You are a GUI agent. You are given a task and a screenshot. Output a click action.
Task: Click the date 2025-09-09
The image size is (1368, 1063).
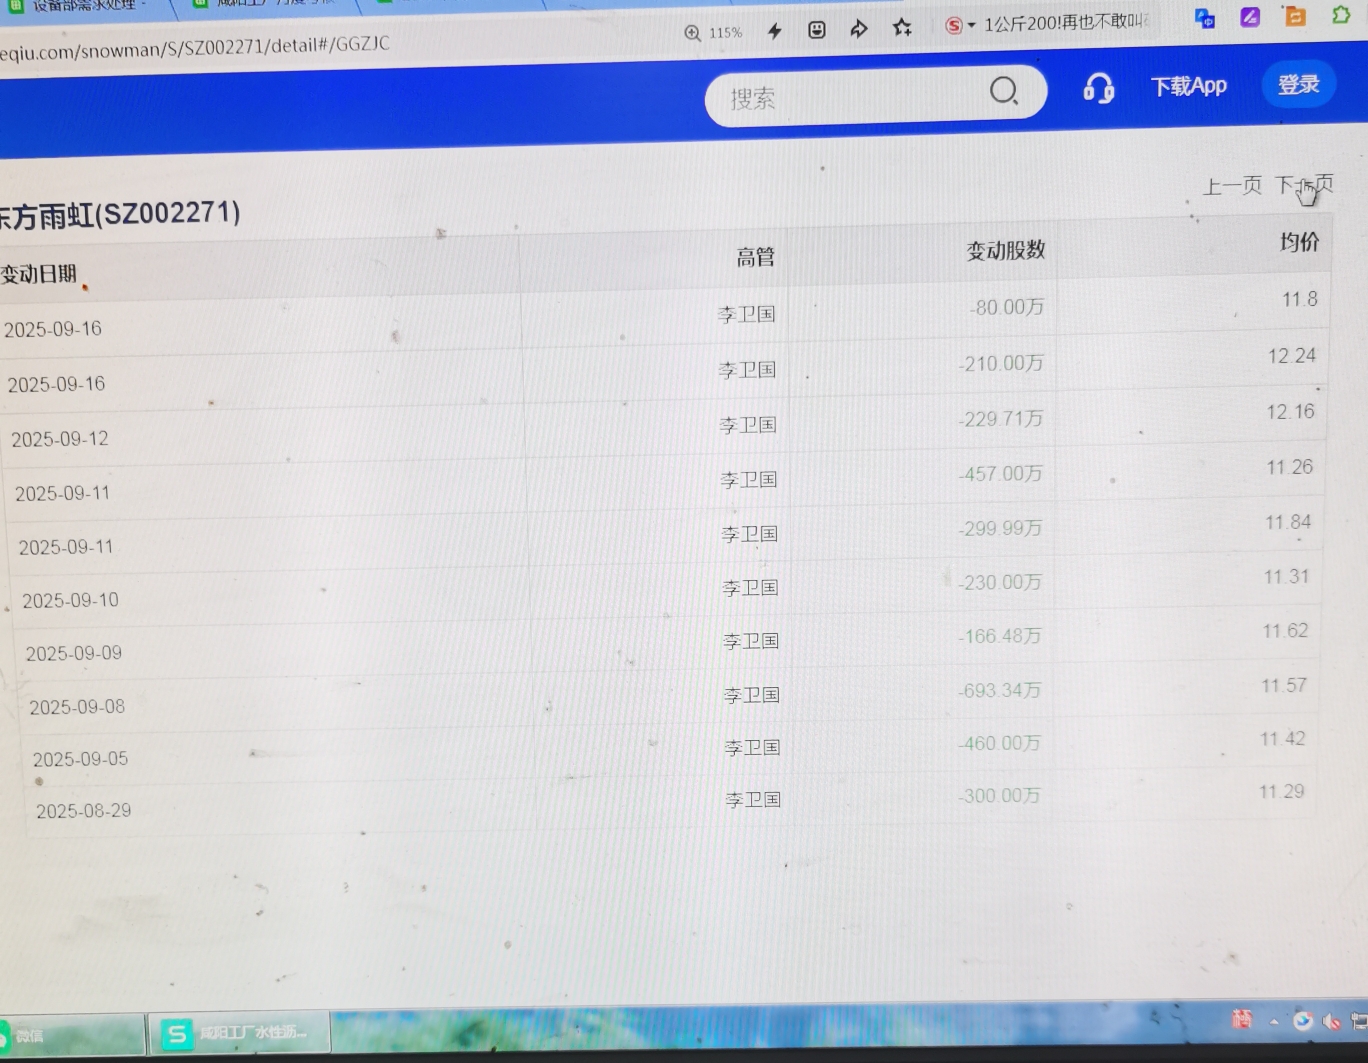[x=74, y=653]
